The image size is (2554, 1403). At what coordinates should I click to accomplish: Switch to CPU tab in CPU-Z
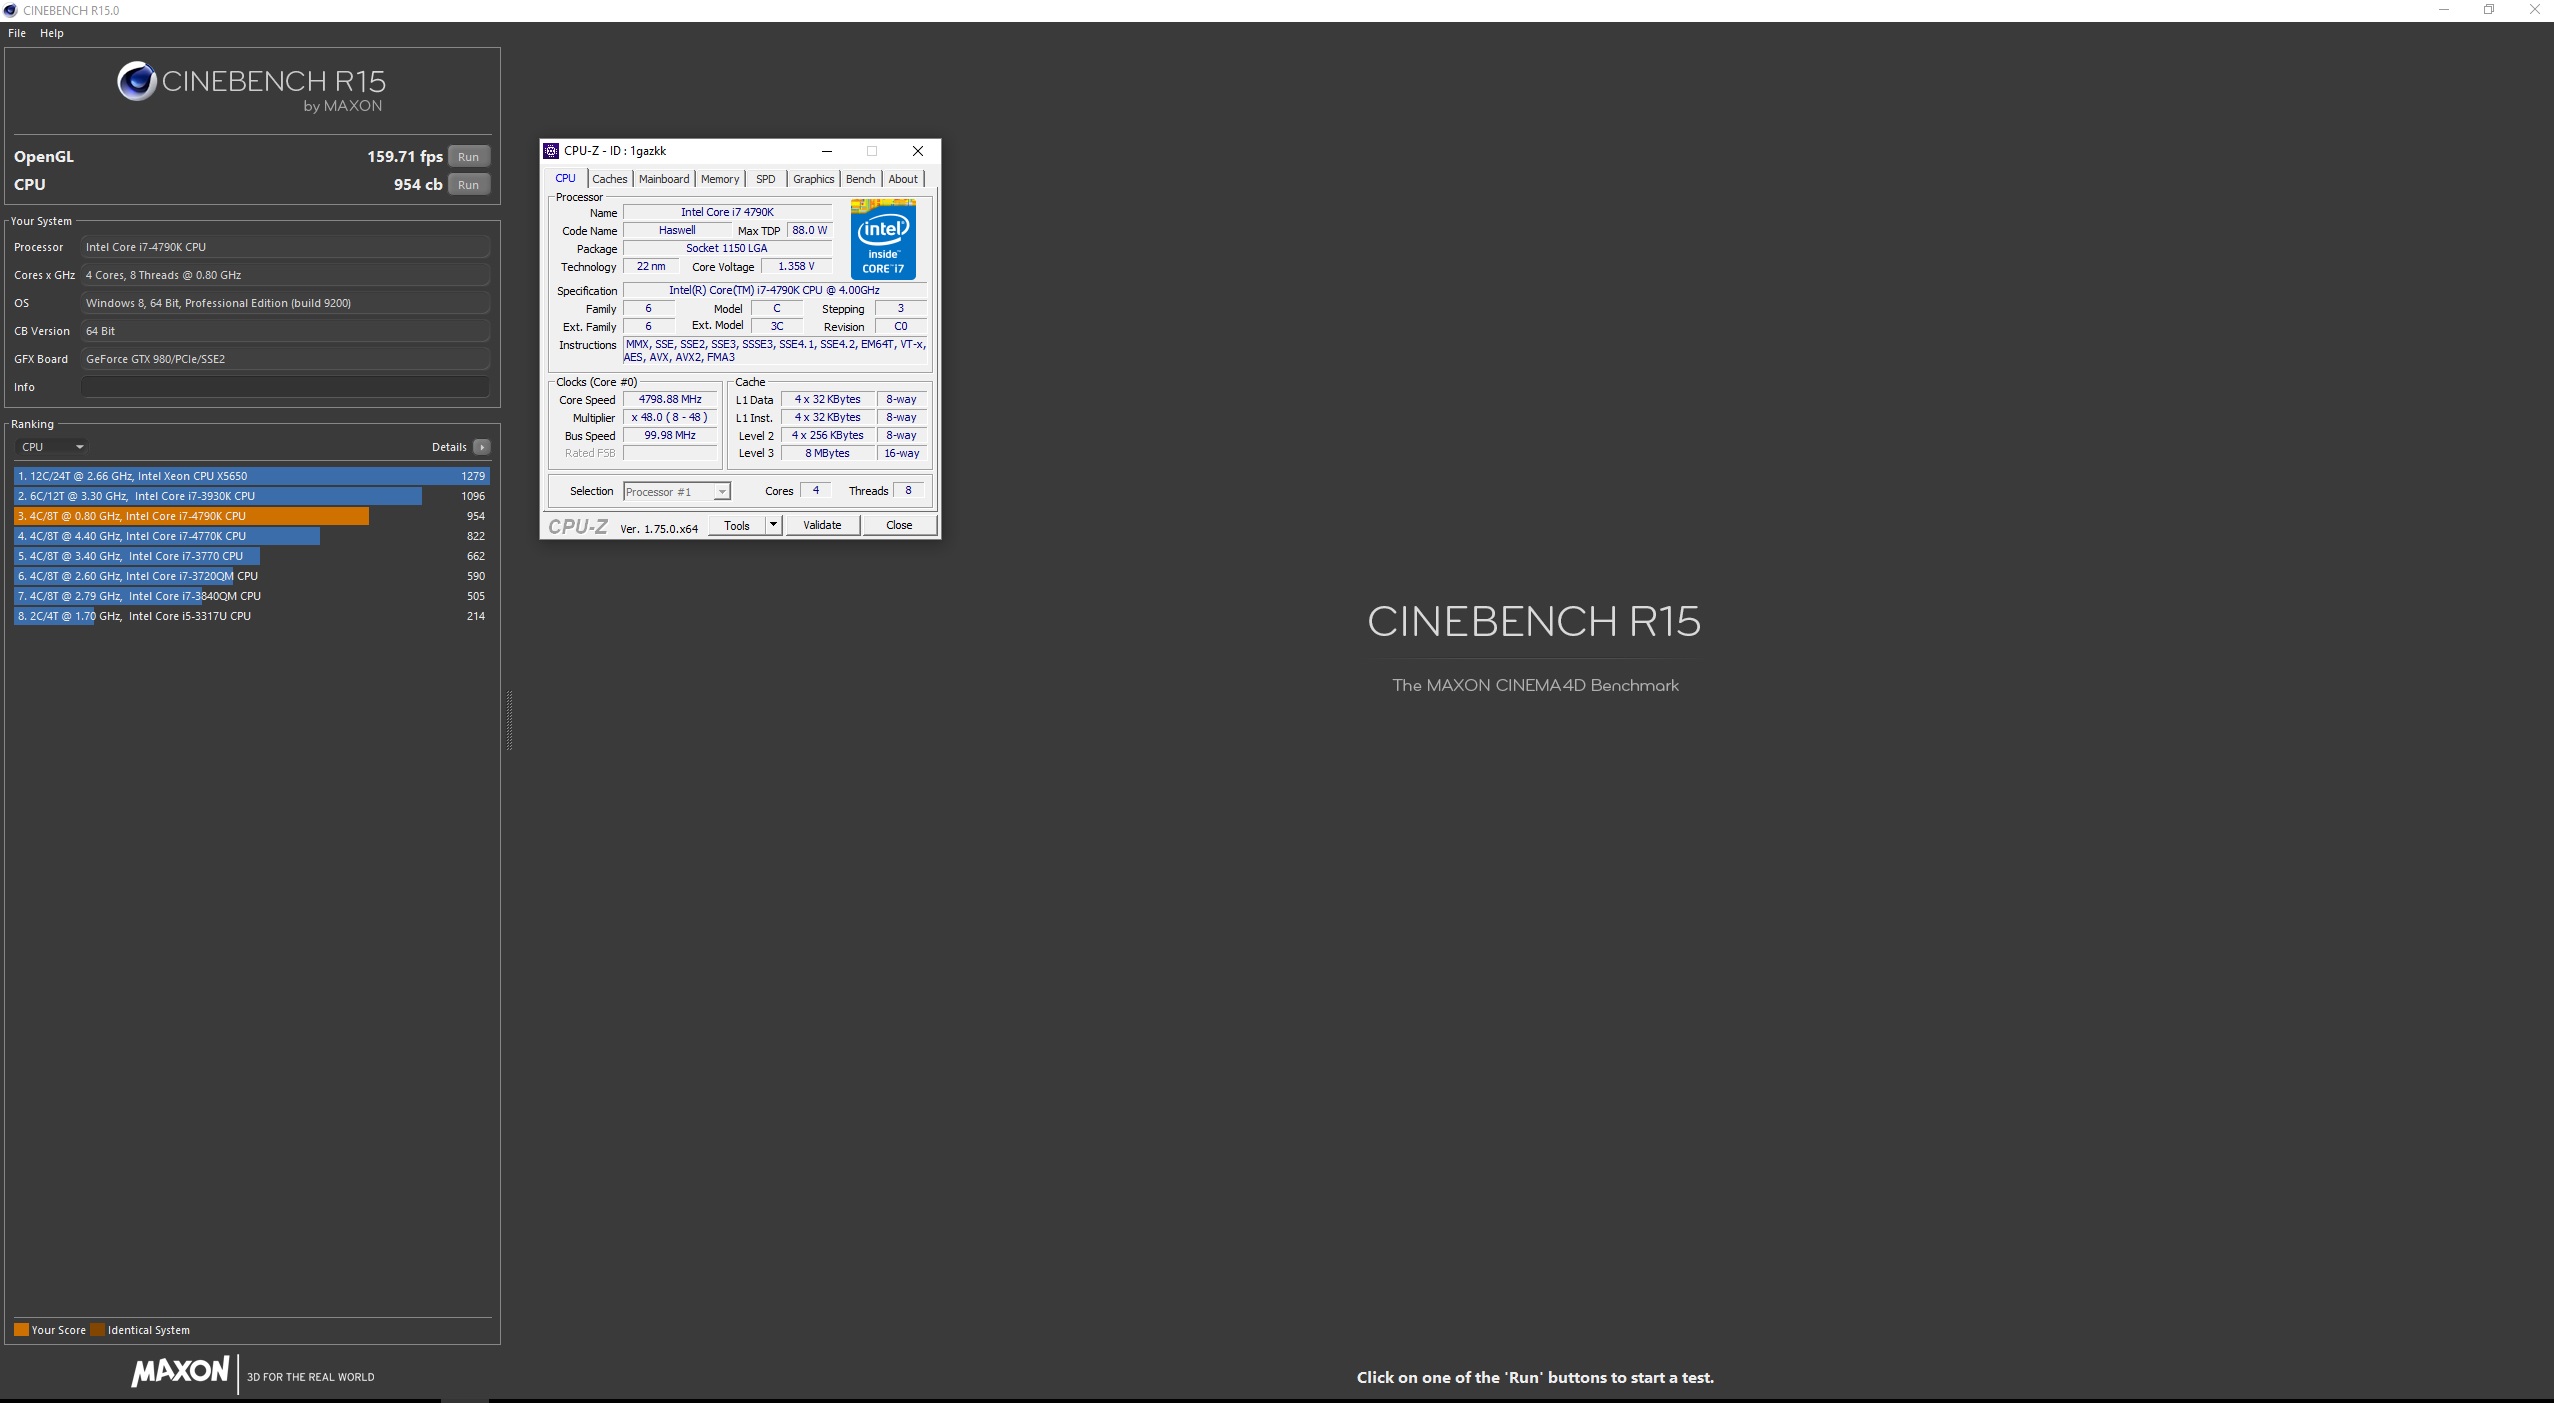point(566,178)
